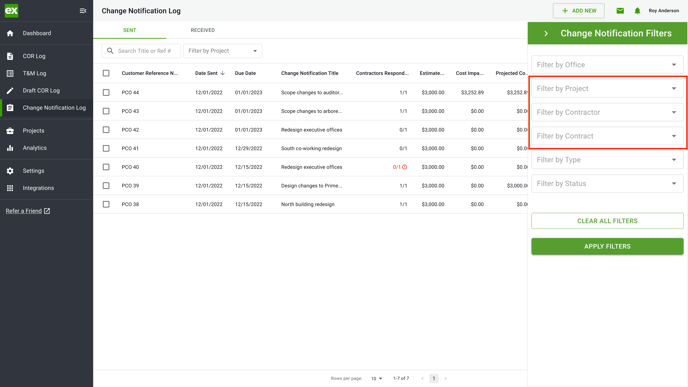
Task: Sort by Change Notification Title header
Action: [310, 73]
